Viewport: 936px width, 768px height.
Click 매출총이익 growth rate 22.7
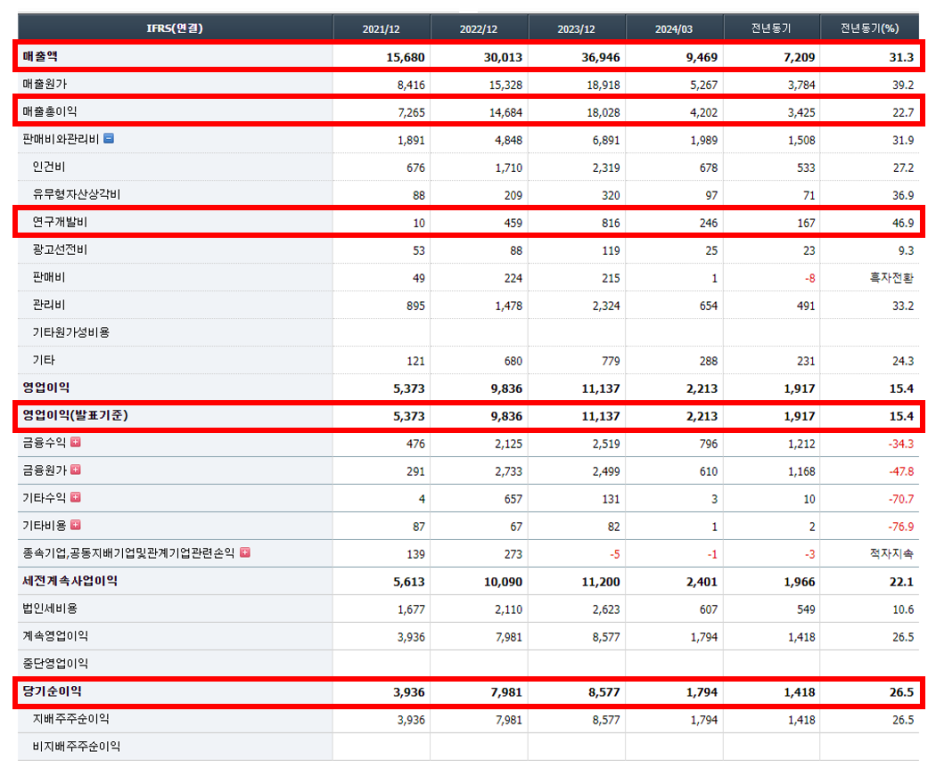point(903,112)
